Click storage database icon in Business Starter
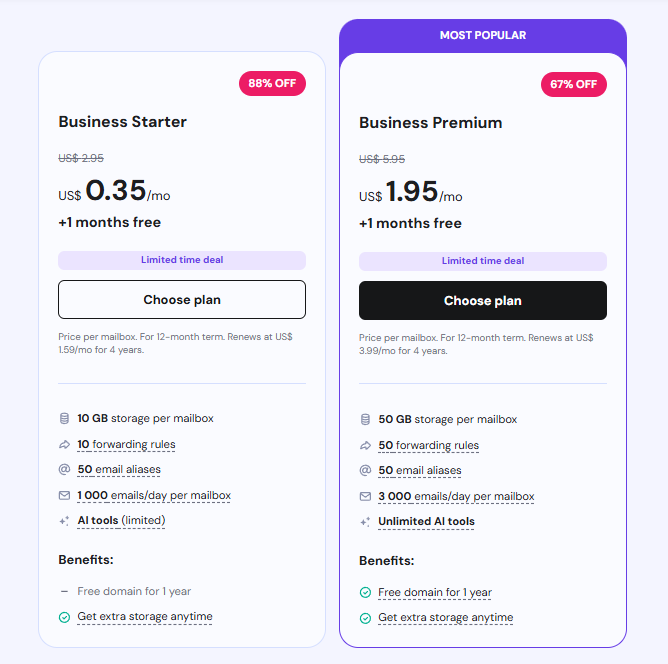 coord(64,418)
